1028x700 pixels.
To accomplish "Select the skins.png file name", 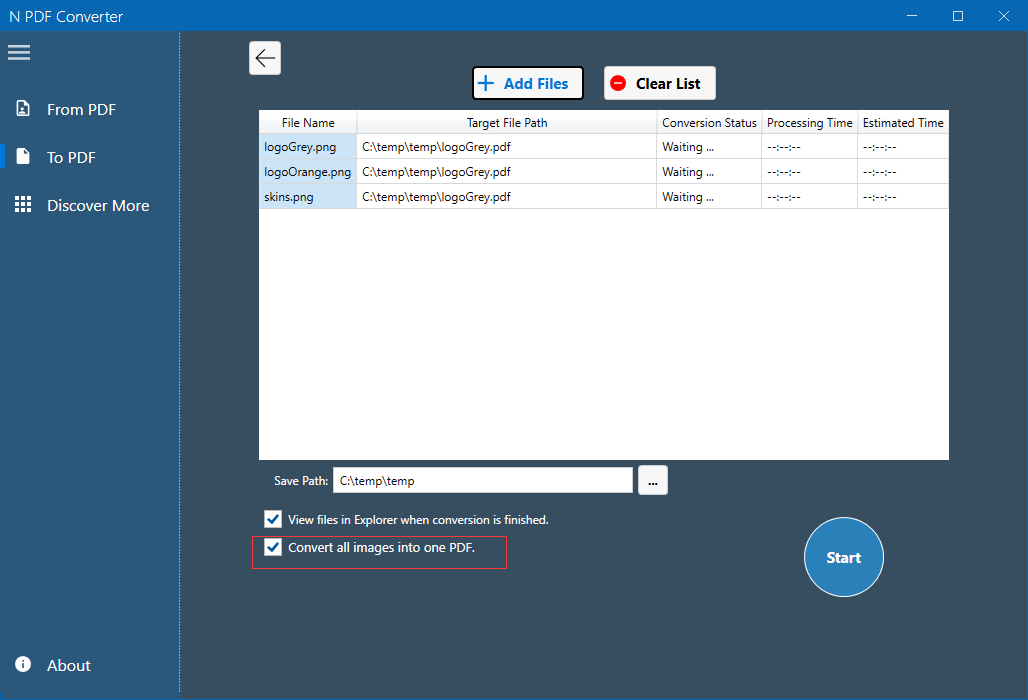I will (x=308, y=197).
